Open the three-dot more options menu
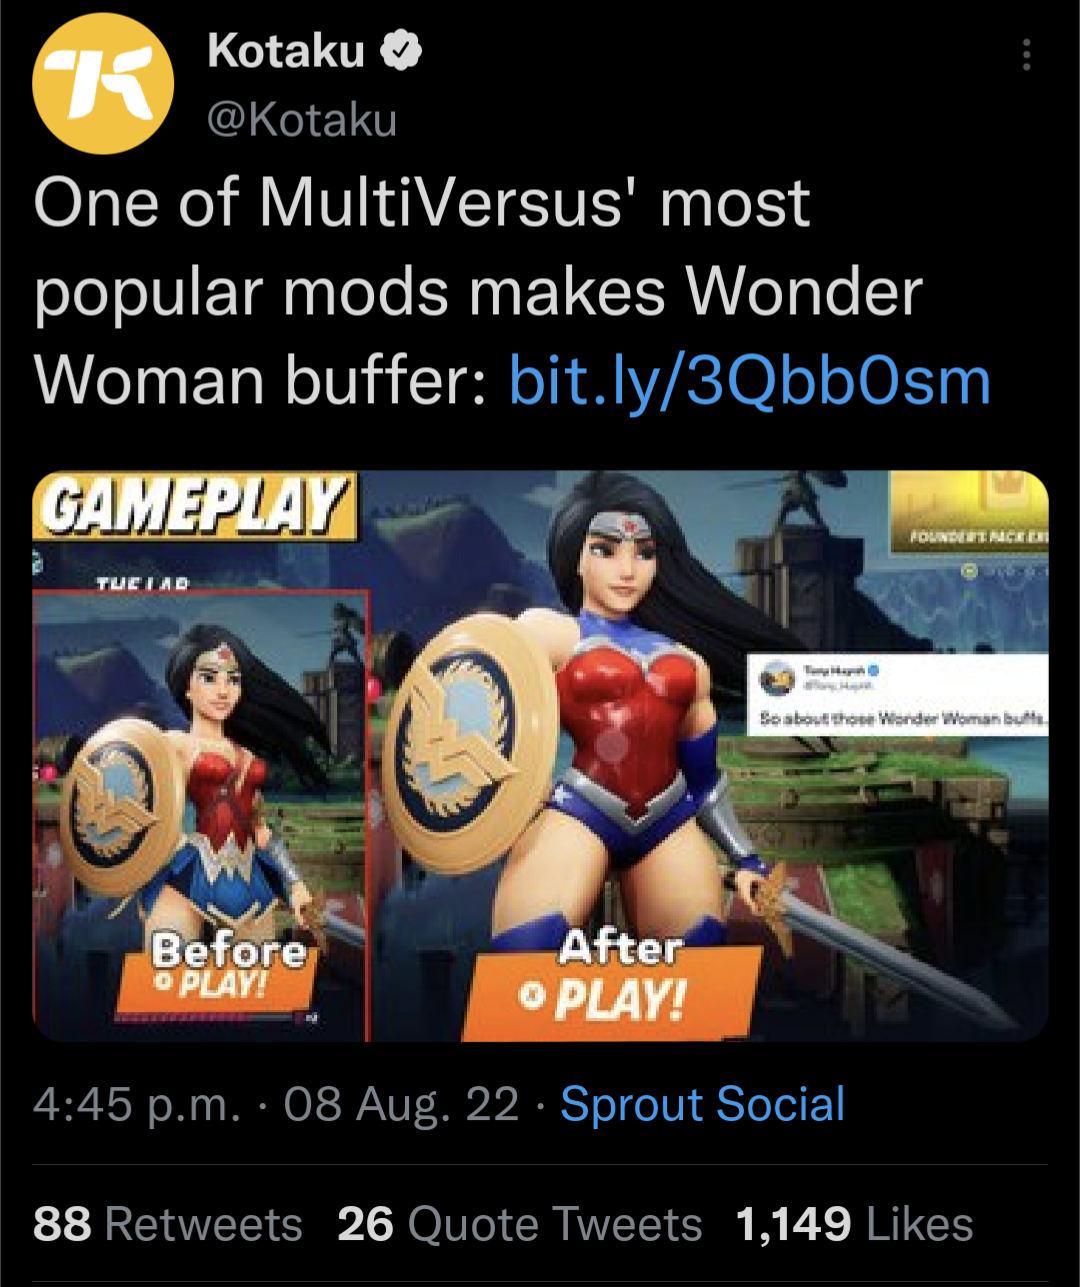This screenshot has height=1287, width=1080. 1026,54
